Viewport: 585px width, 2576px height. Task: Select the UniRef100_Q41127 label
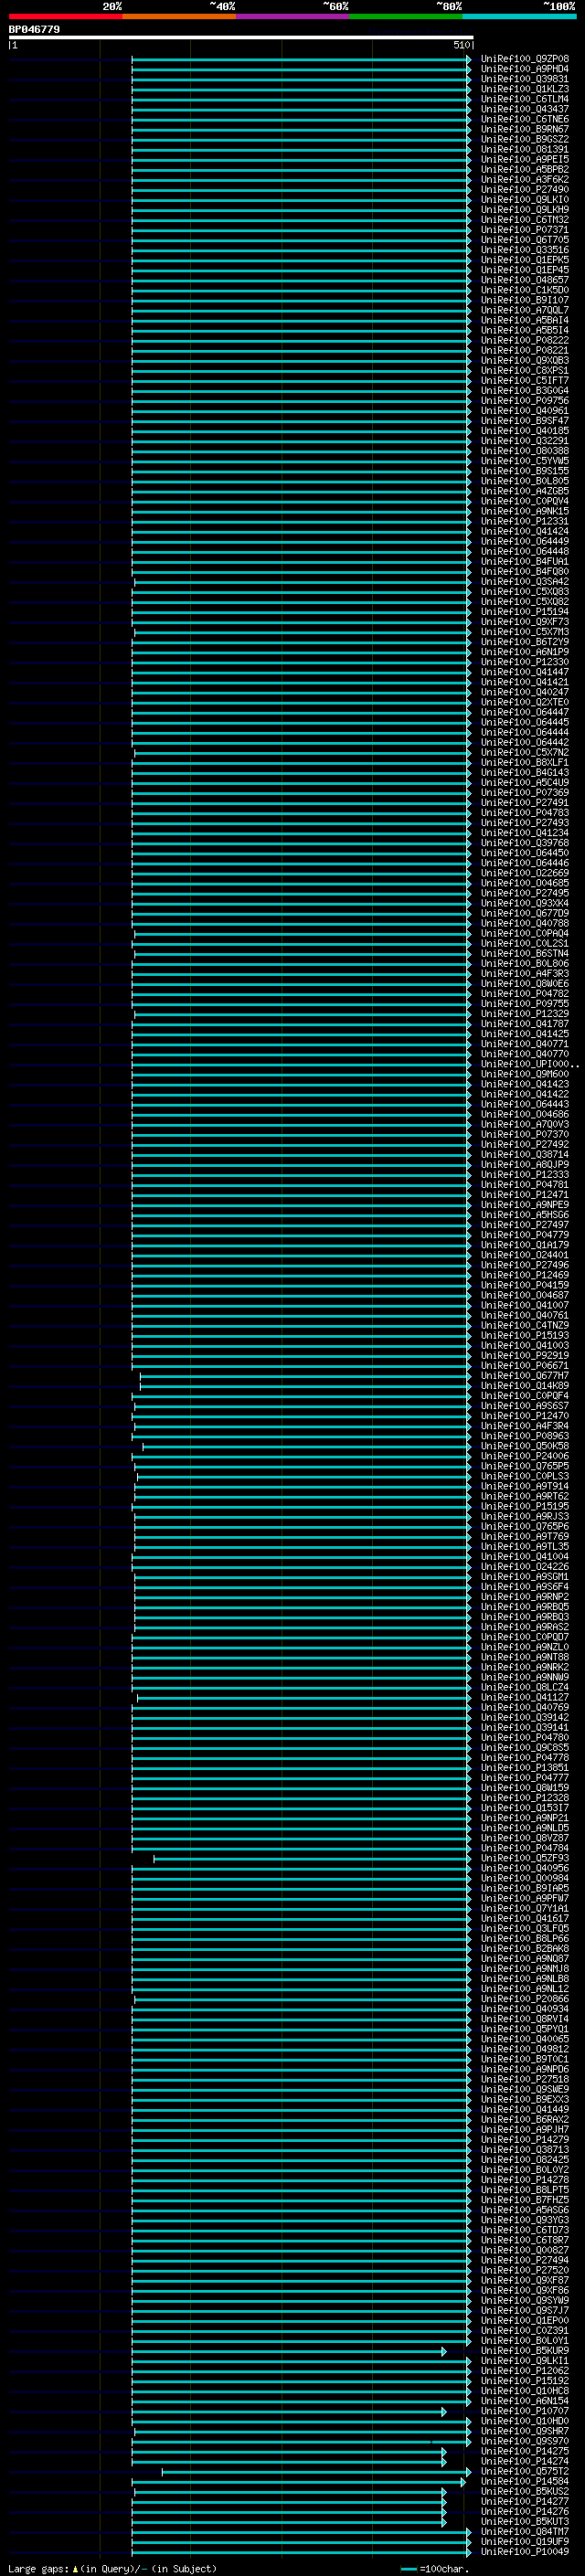click(x=524, y=1697)
